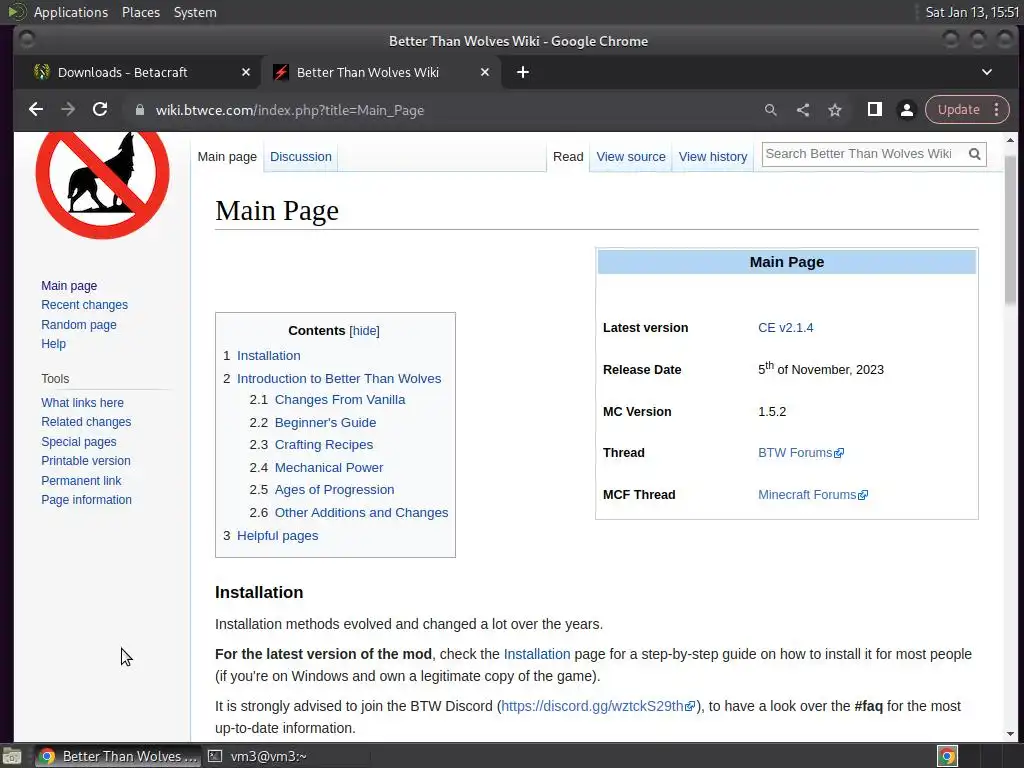The width and height of the screenshot is (1024, 768).
Task: Open the View history tab
Action: 712,157
